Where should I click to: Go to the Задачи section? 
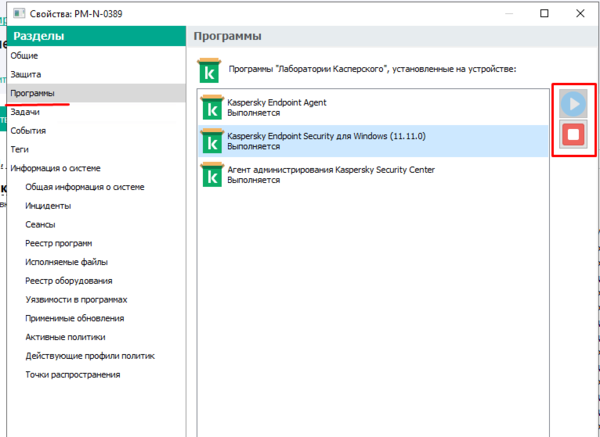(x=25, y=112)
